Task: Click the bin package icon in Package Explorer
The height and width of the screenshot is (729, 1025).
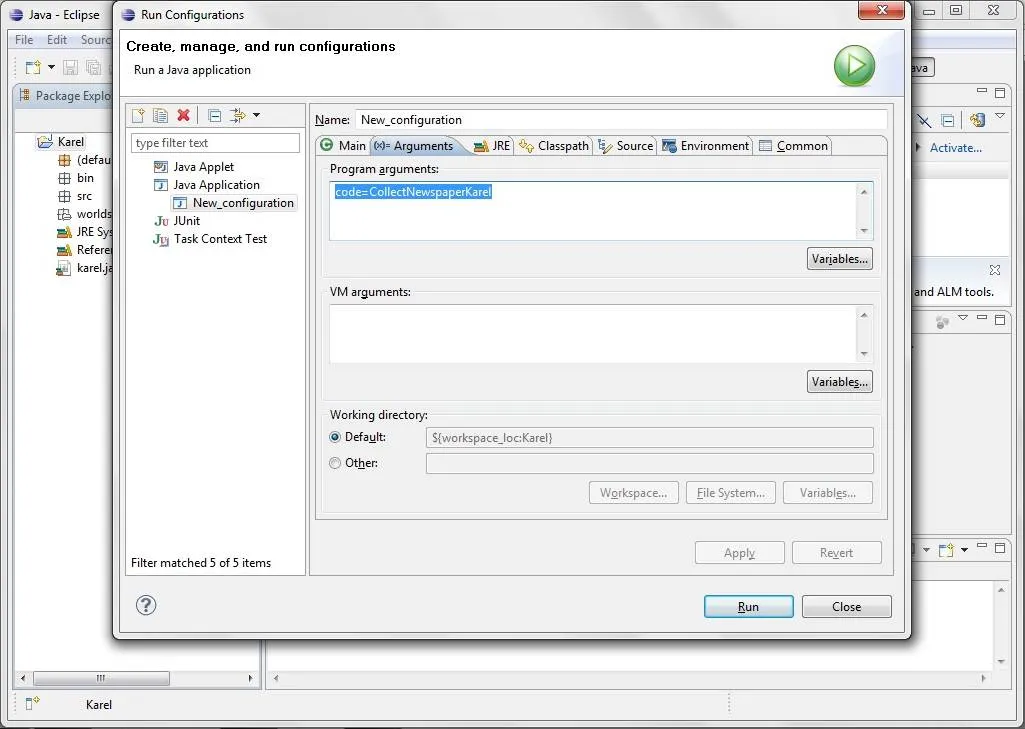Action: coord(64,178)
